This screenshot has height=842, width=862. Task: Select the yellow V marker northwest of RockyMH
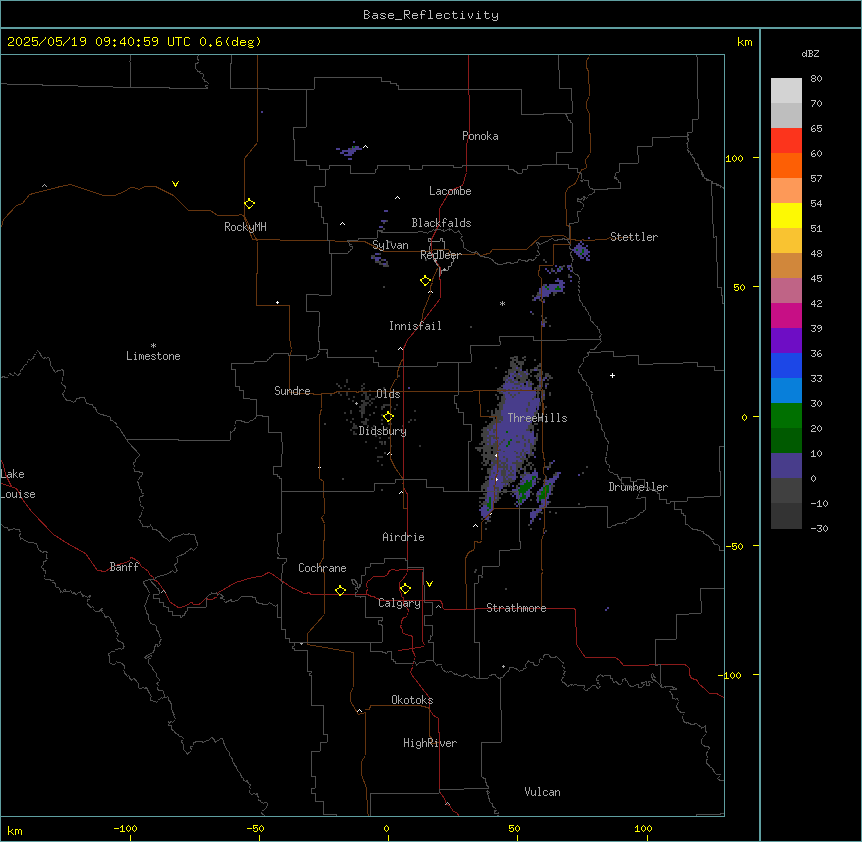[175, 184]
